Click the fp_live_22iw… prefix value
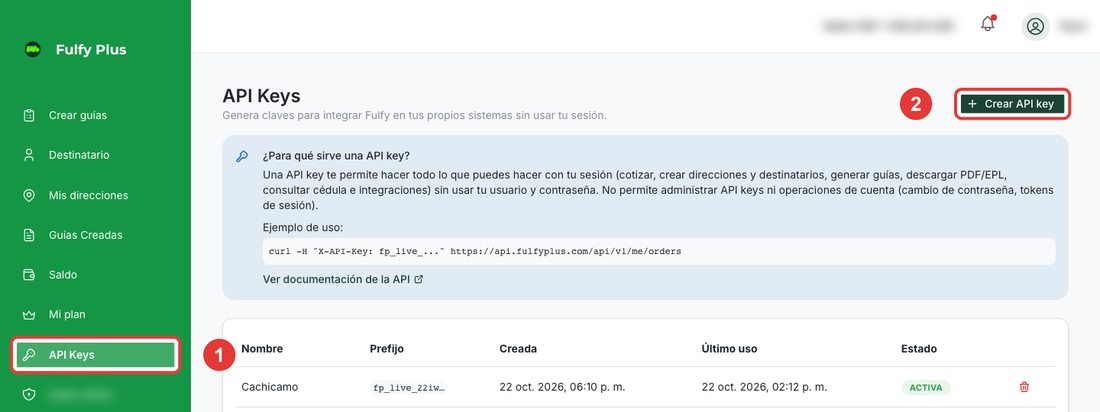Screen dimensions: 1100x412 pyautogui.click(x=408, y=387)
